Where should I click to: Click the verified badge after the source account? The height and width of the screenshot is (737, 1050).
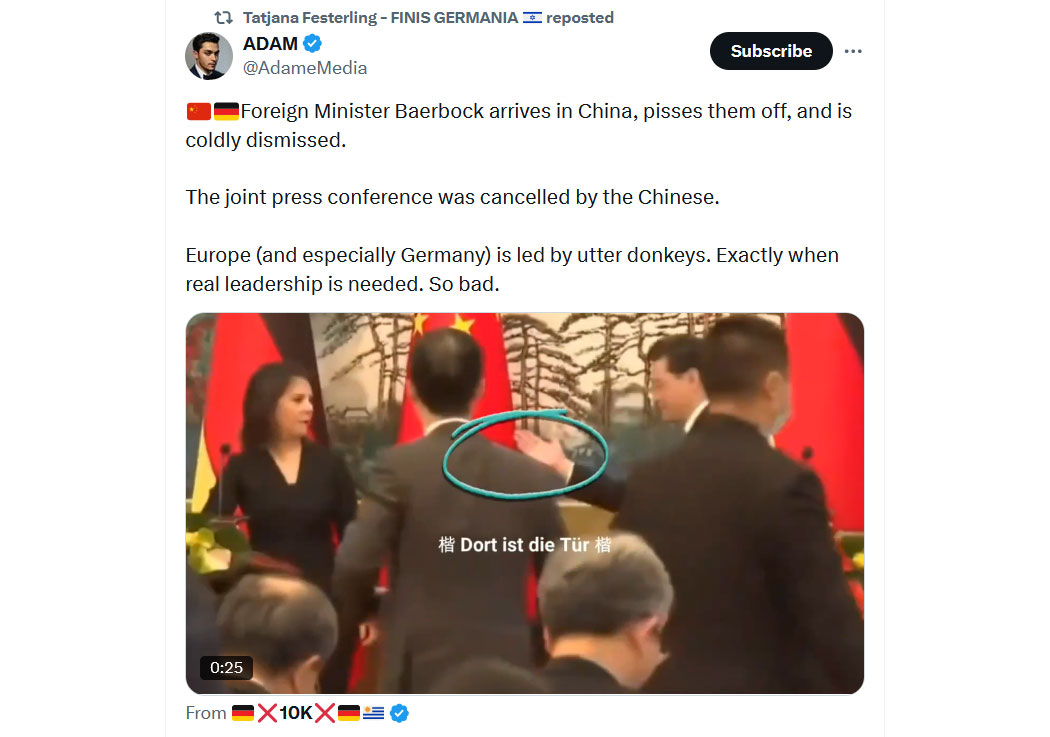coord(399,713)
